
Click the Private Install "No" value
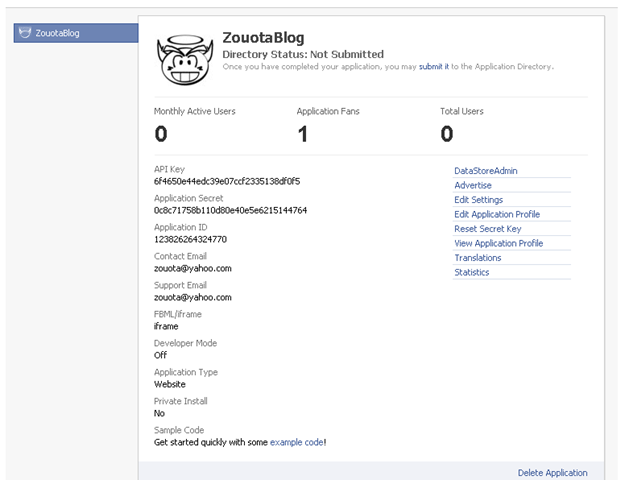(159, 413)
